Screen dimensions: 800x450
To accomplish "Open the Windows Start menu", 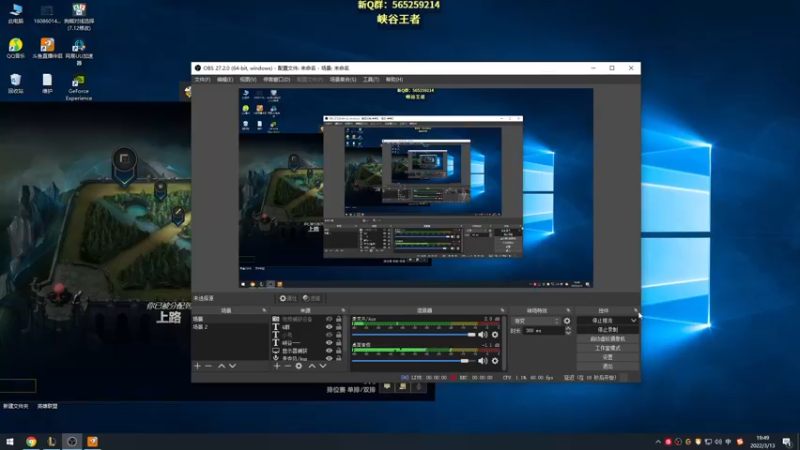I will [10, 441].
